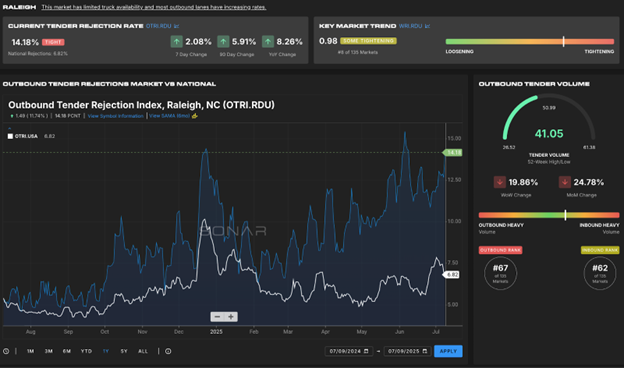Click the 41.05 tender volume value

click(549, 134)
